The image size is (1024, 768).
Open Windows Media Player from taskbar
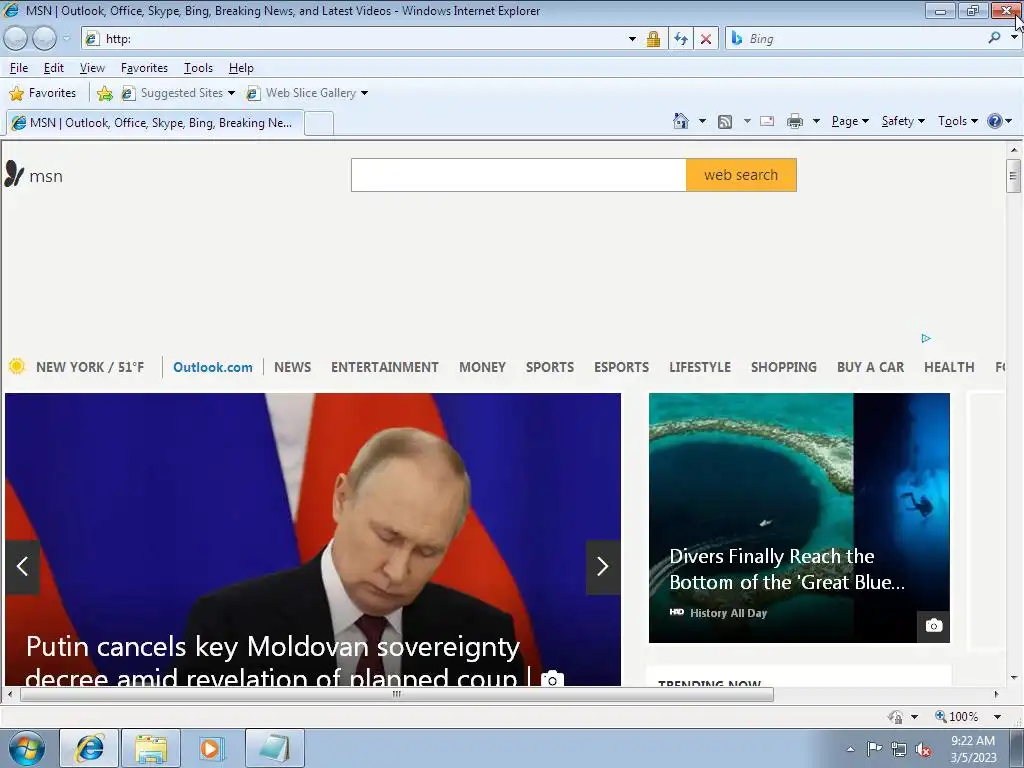click(x=211, y=748)
